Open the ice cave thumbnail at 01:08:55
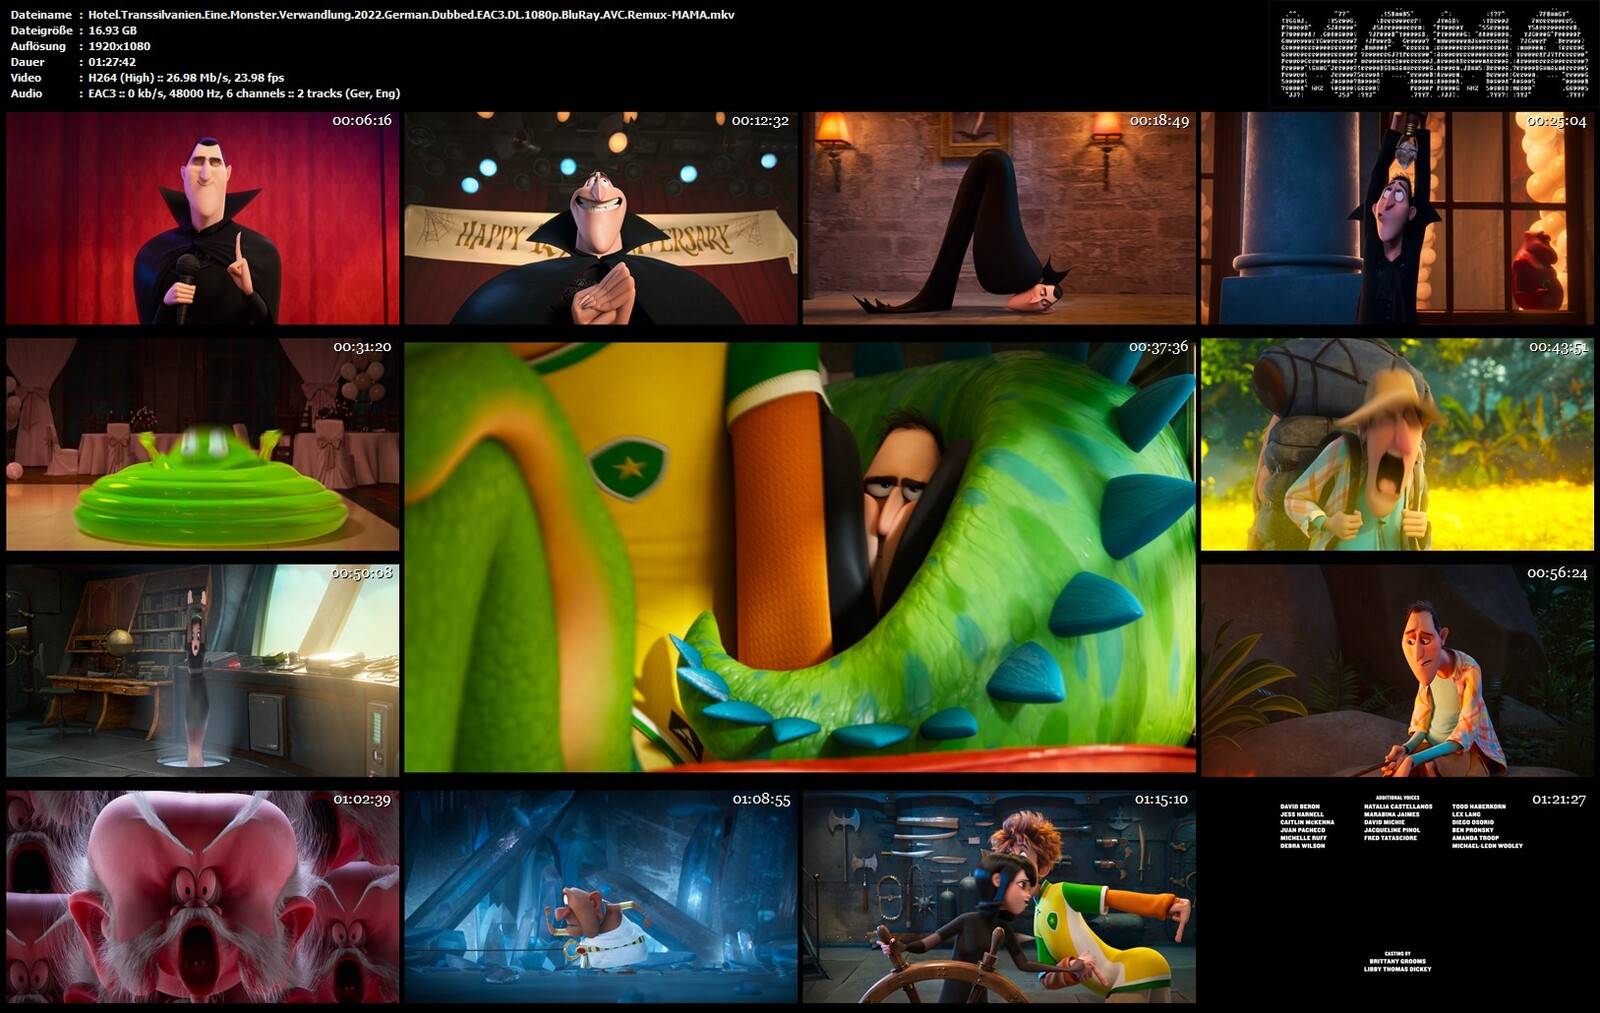1600x1013 pixels. coord(601,897)
